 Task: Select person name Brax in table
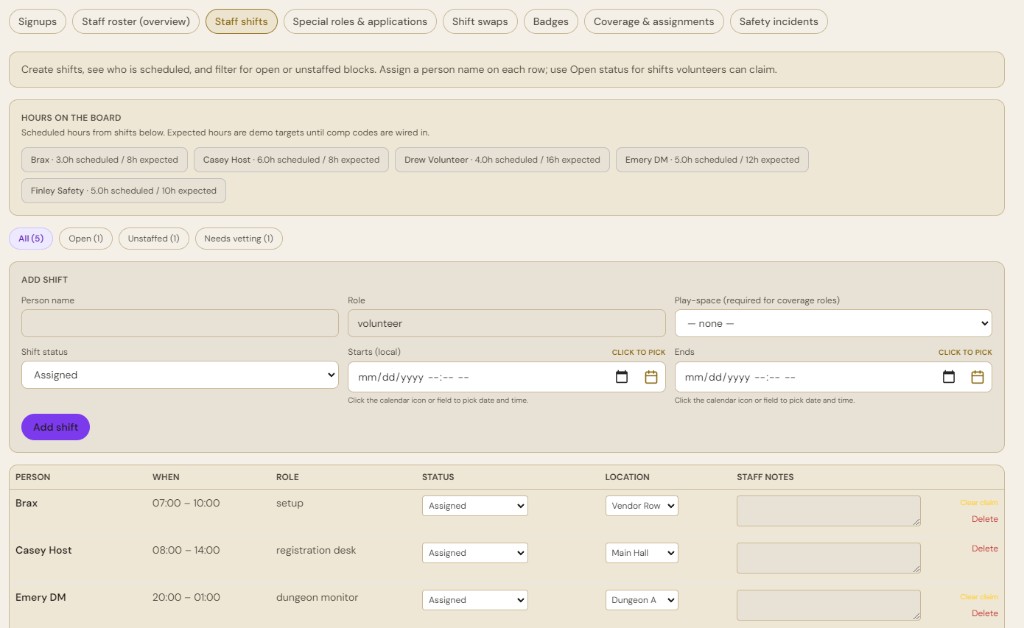point(26,503)
